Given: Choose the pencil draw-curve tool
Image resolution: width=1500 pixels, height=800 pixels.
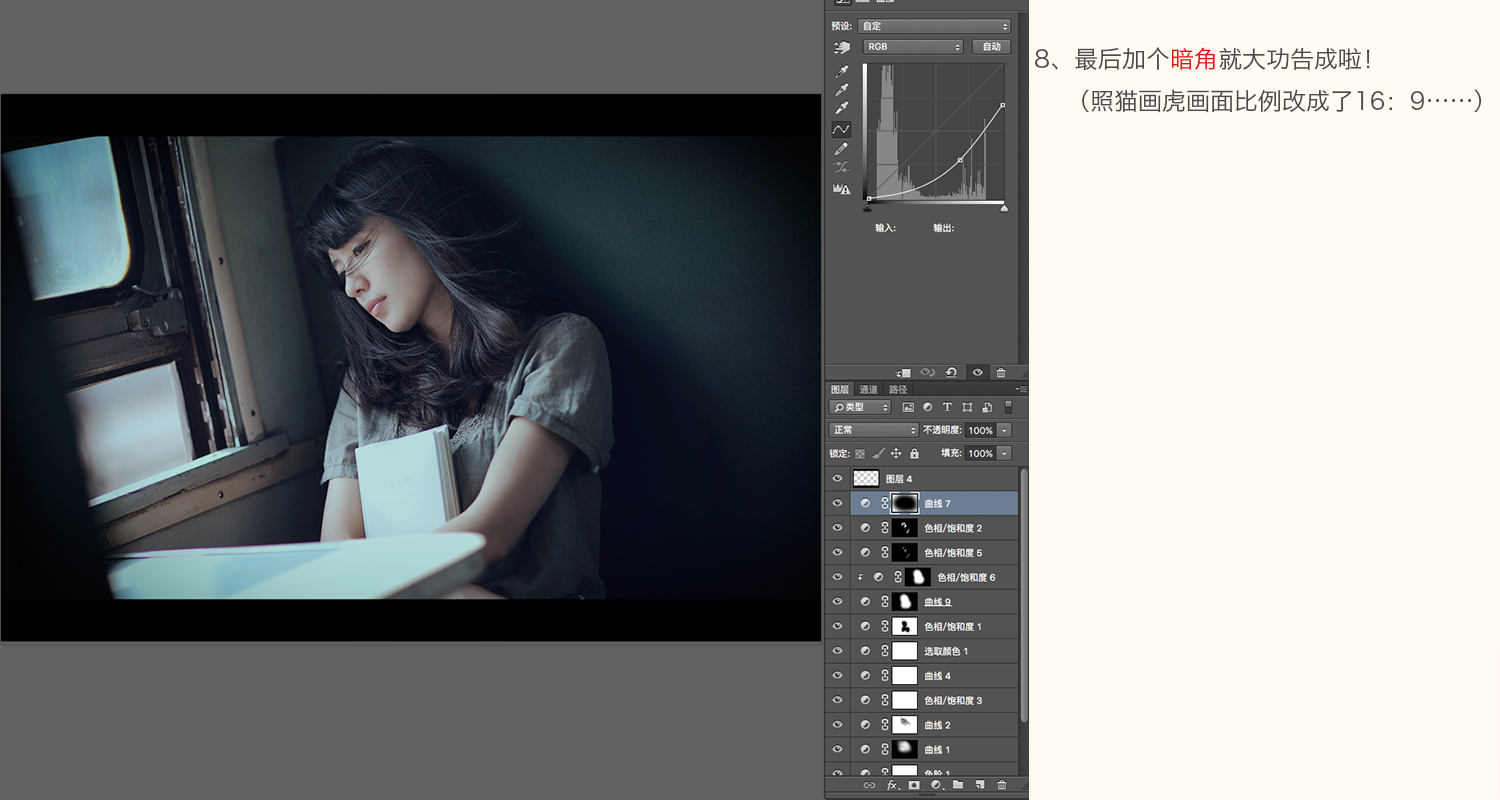Looking at the screenshot, I should point(842,148).
